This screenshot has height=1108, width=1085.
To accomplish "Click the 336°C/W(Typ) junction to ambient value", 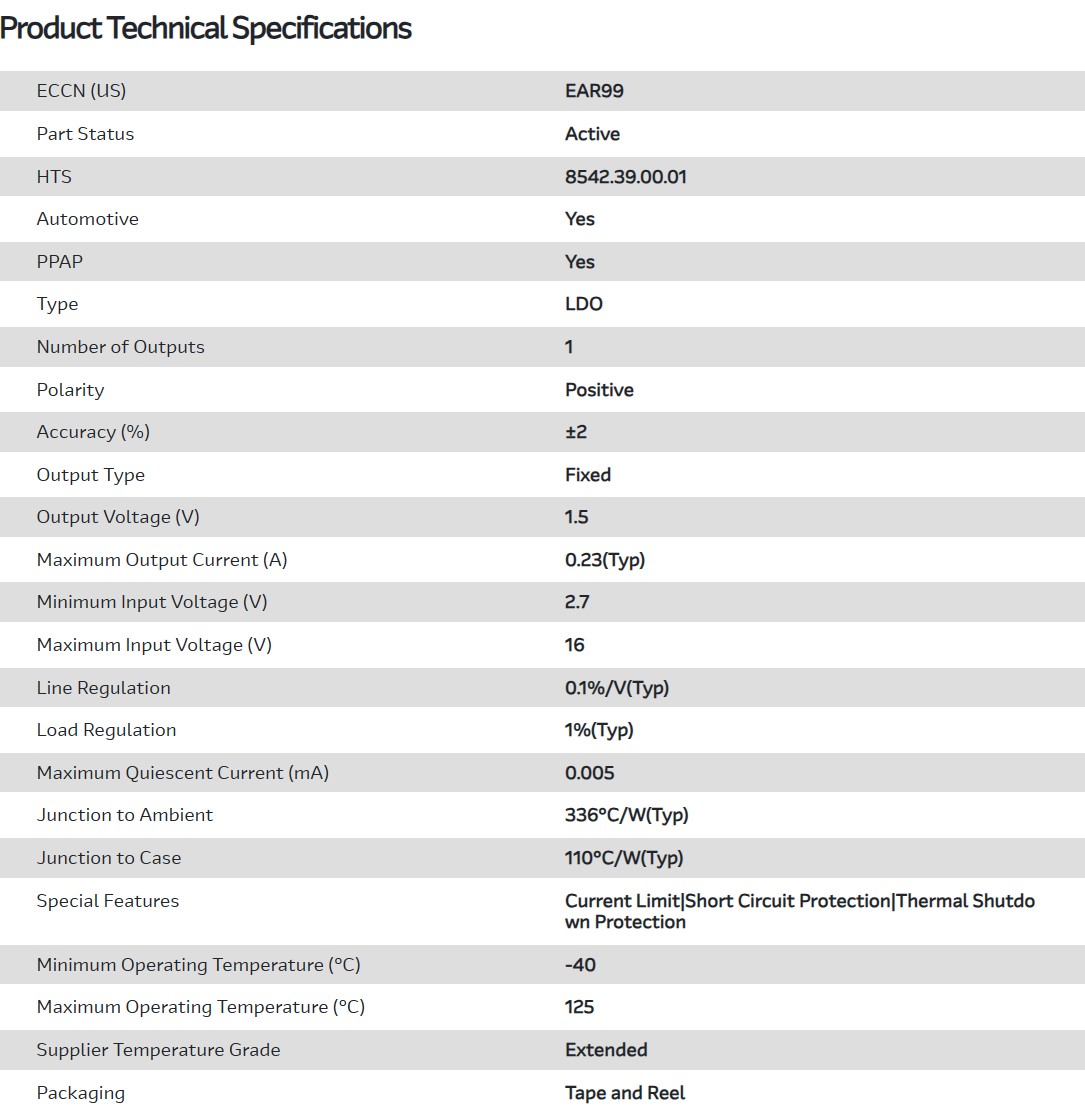I will click(627, 815).
